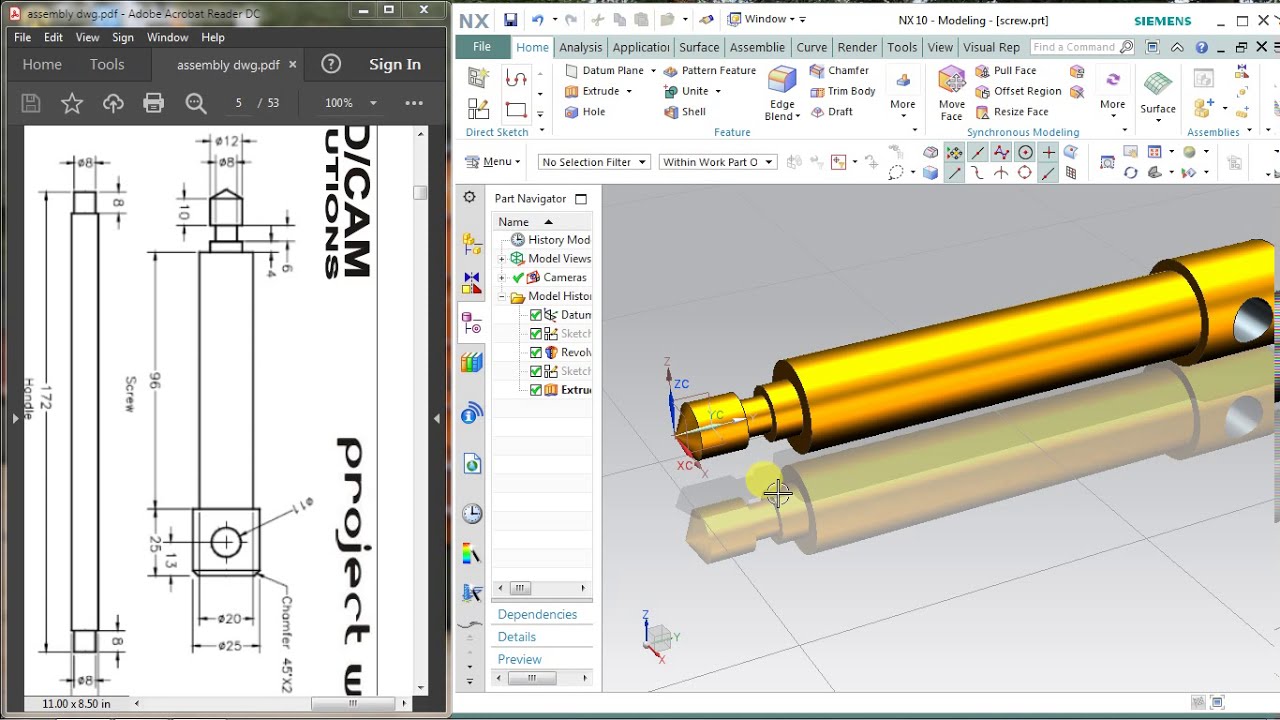Image resolution: width=1280 pixels, height=720 pixels.
Task: Select the Pull Face tool
Action: [x=1006, y=71]
